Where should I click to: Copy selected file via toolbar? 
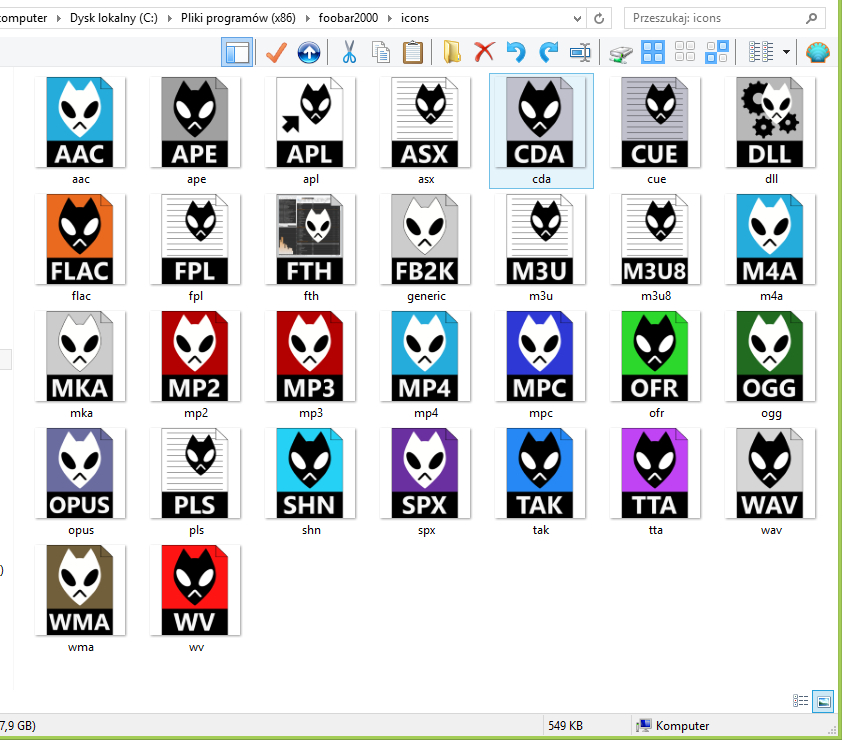(x=381, y=53)
